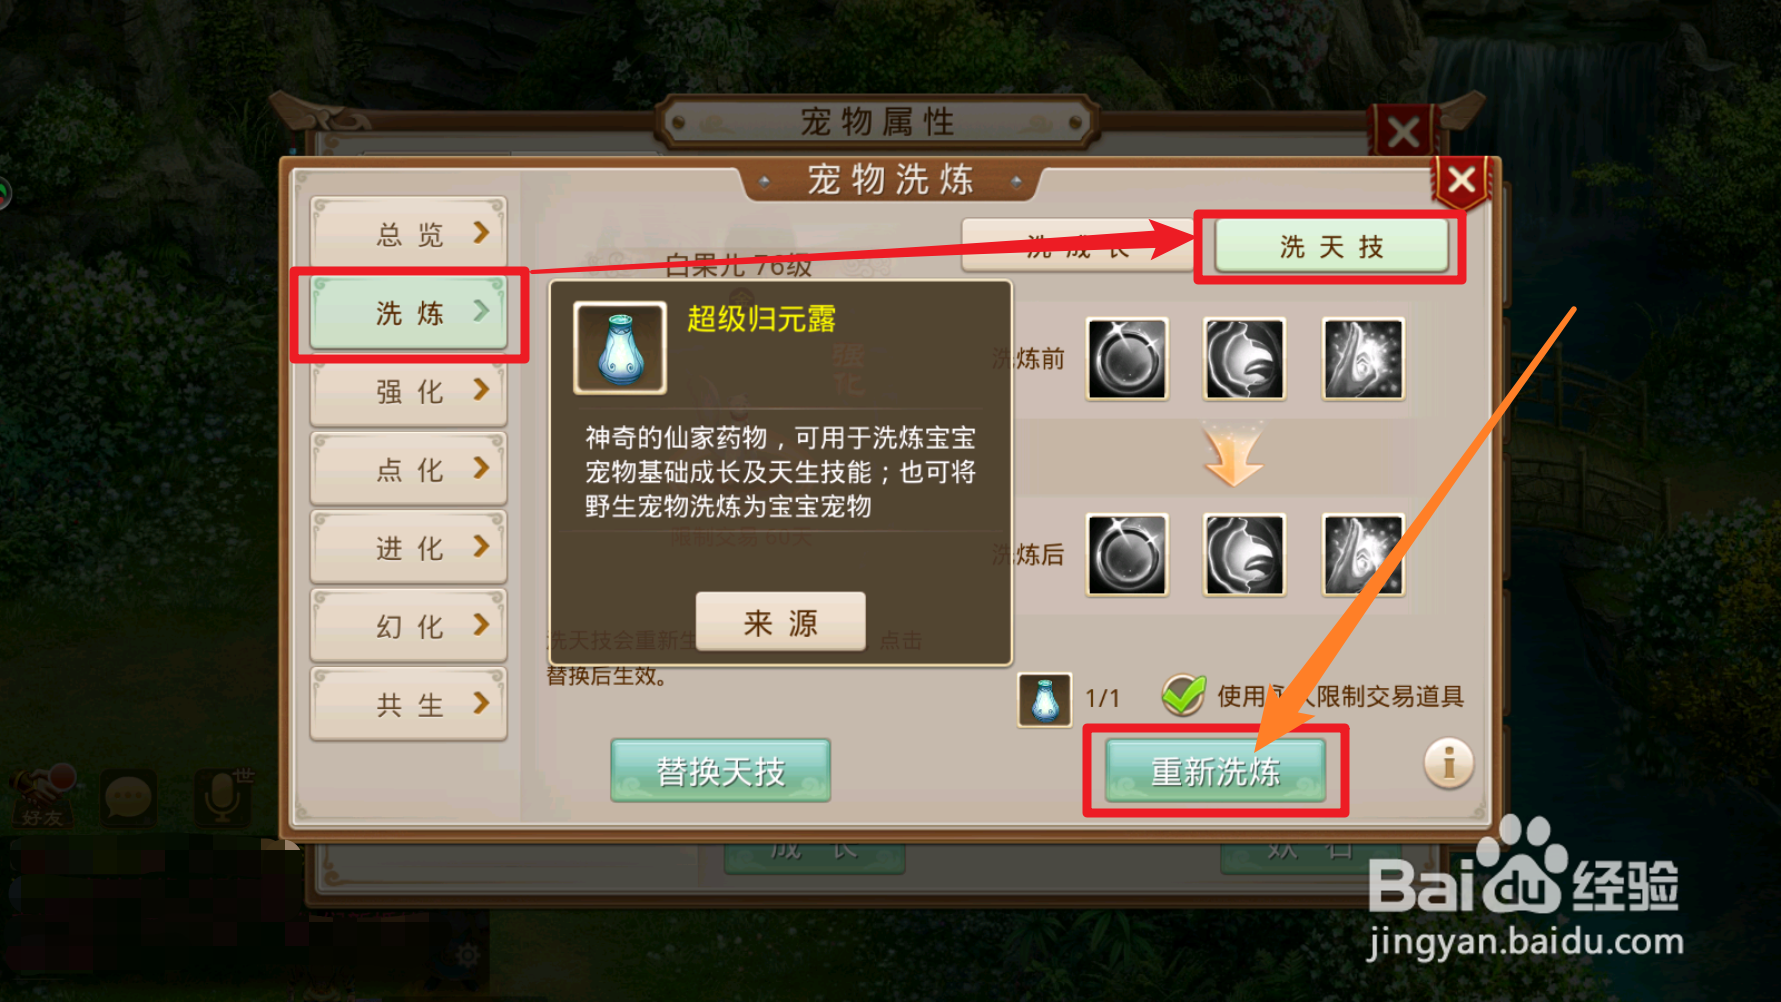Tap the microphone voice icon
This screenshot has width=1781, height=1002.
click(222, 799)
